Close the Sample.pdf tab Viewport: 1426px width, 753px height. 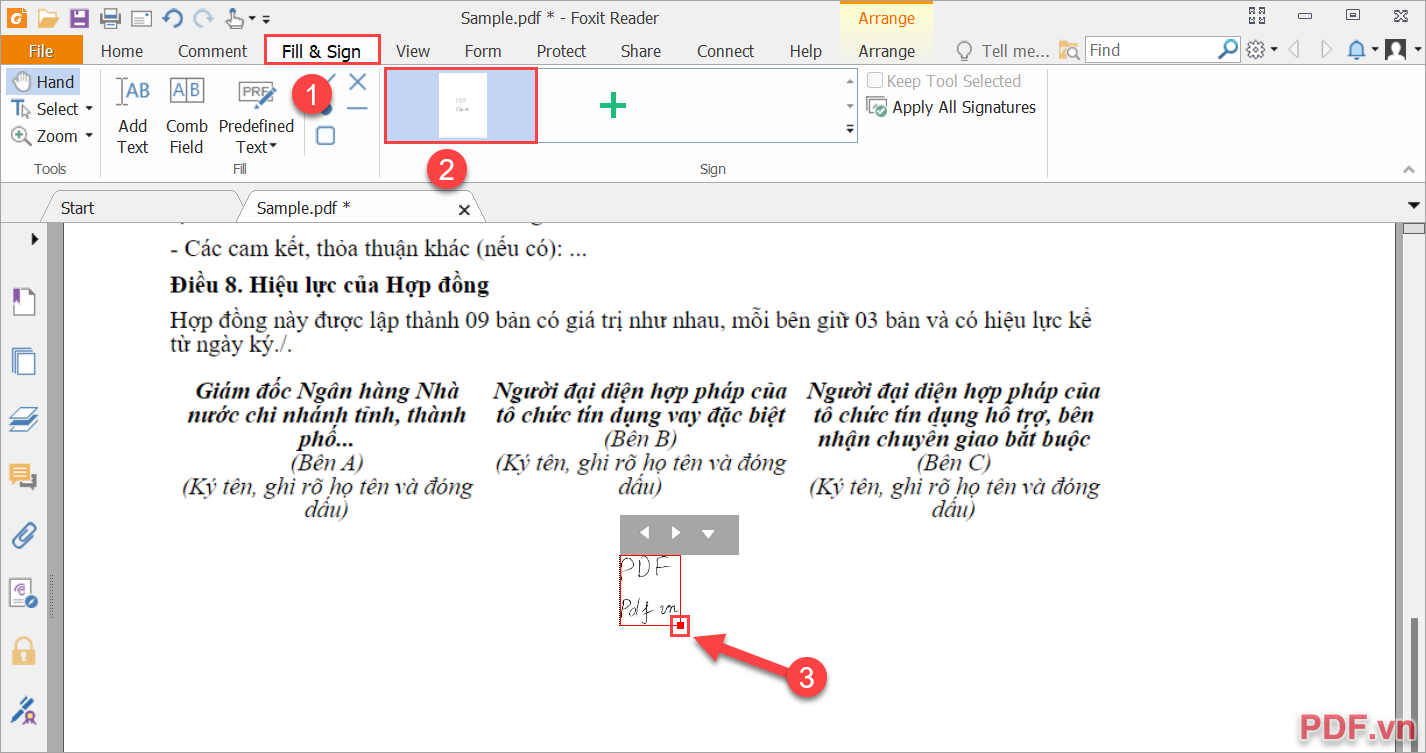point(464,210)
